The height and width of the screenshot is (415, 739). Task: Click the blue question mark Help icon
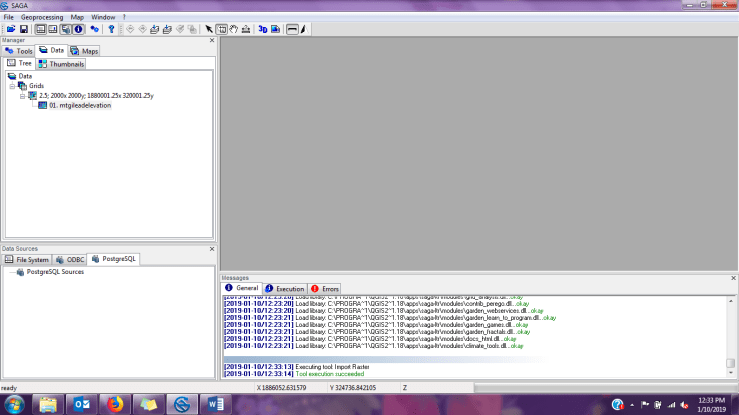111,29
